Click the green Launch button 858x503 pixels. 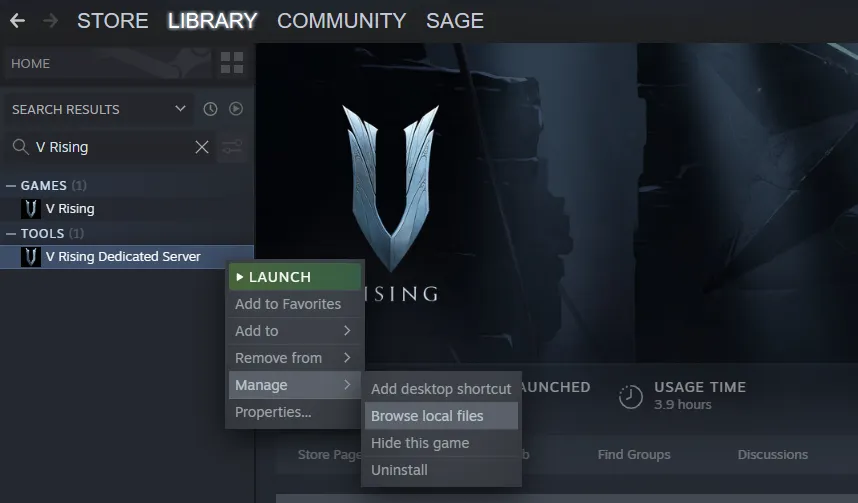click(x=294, y=277)
